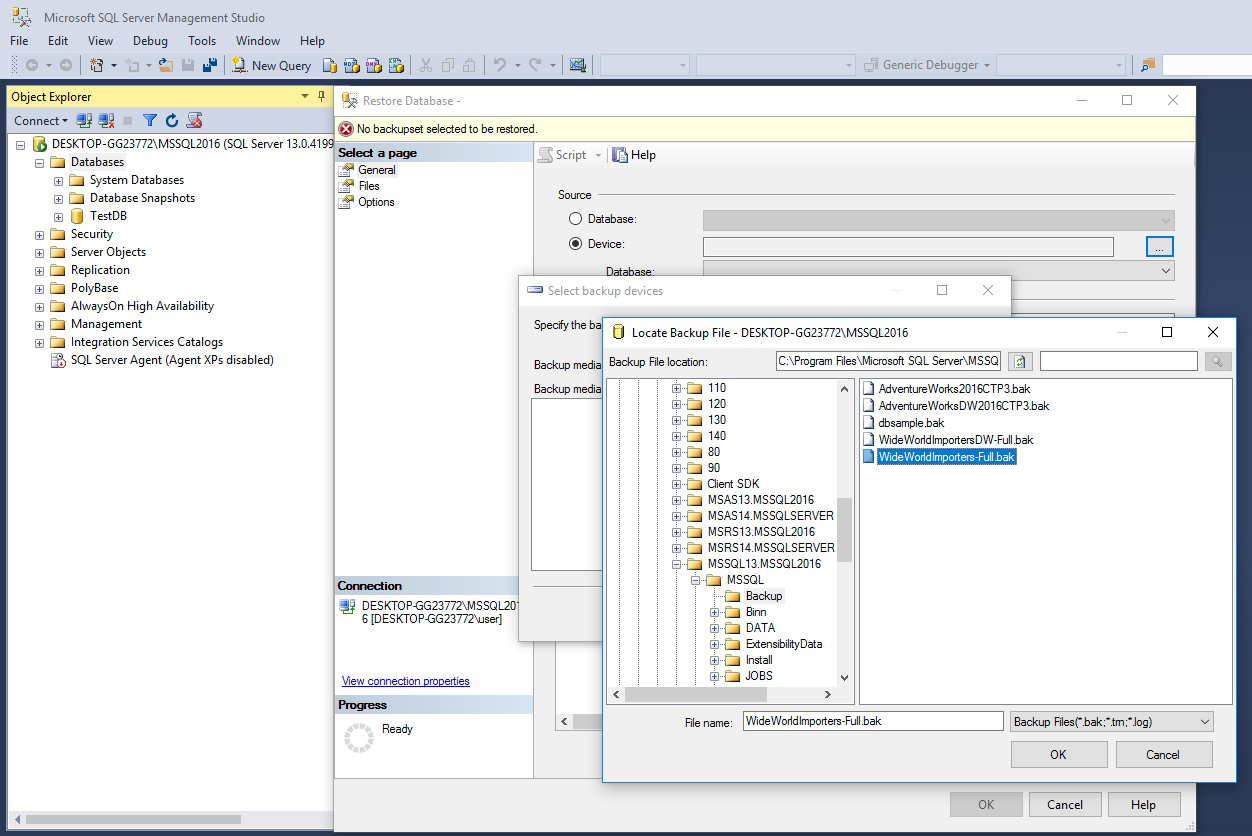
Task: Click the Analysis Services DMX Query icon
Action: click(x=374, y=65)
